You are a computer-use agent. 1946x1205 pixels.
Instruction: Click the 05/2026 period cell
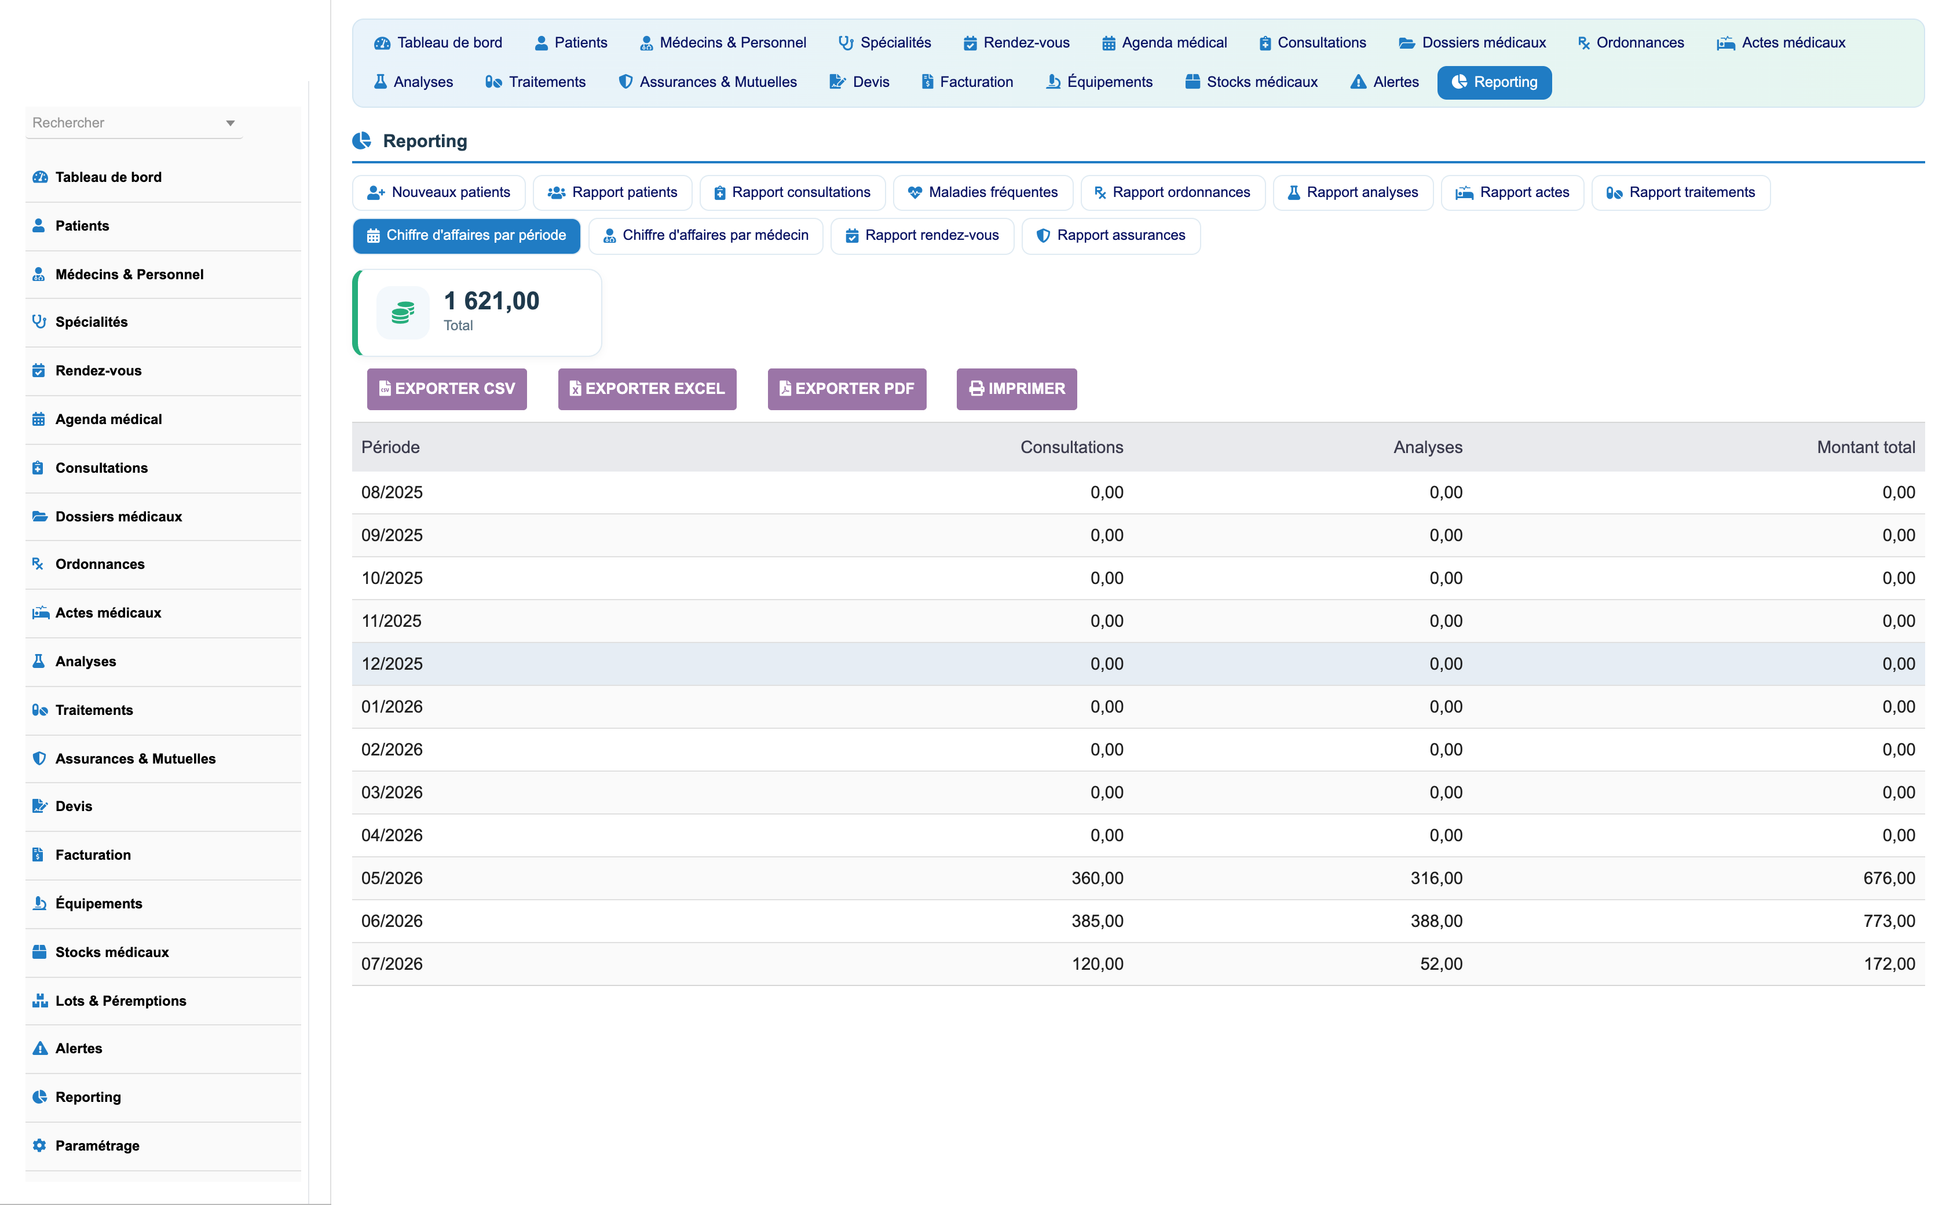[392, 878]
